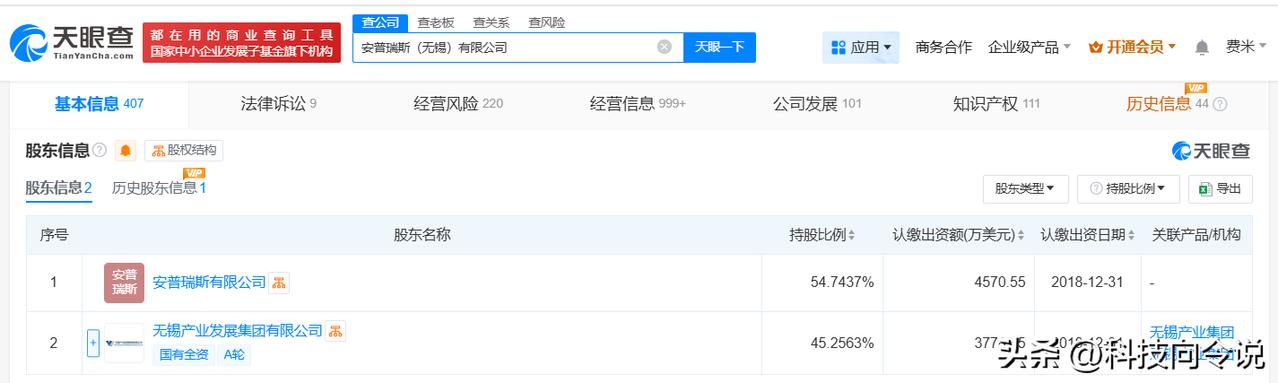The width and height of the screenshot is (1278, 383).
Task: Open the 费米 user account menu
Action: (1246, 47)
